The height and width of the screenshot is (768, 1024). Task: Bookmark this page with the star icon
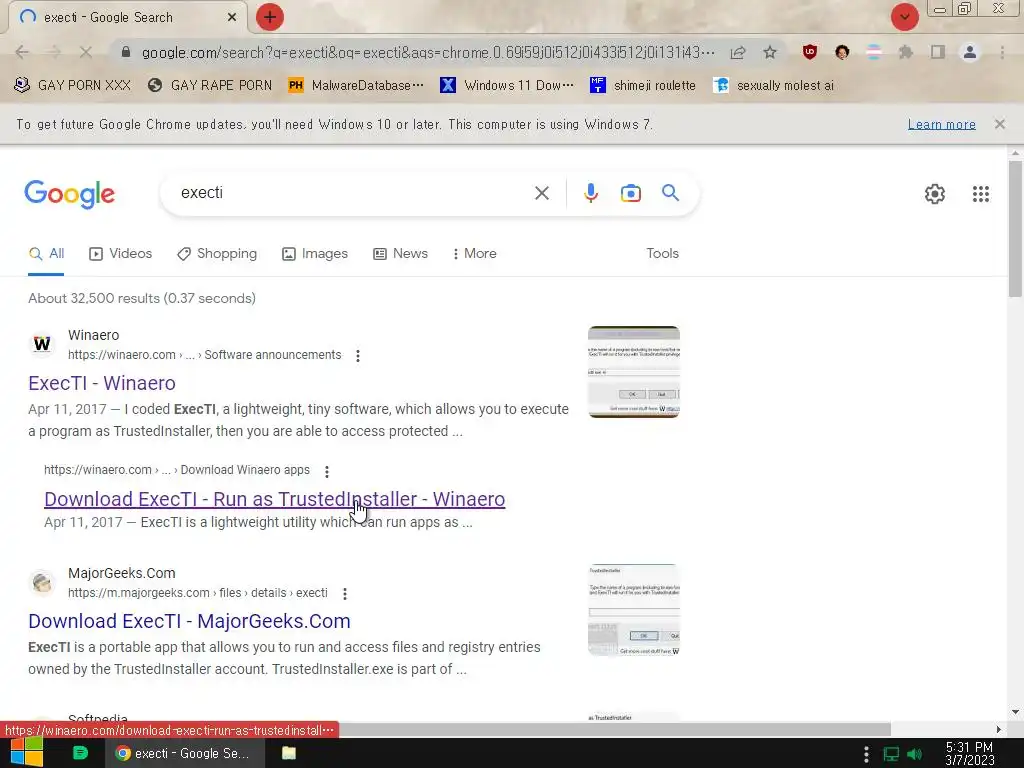[770, 52]
